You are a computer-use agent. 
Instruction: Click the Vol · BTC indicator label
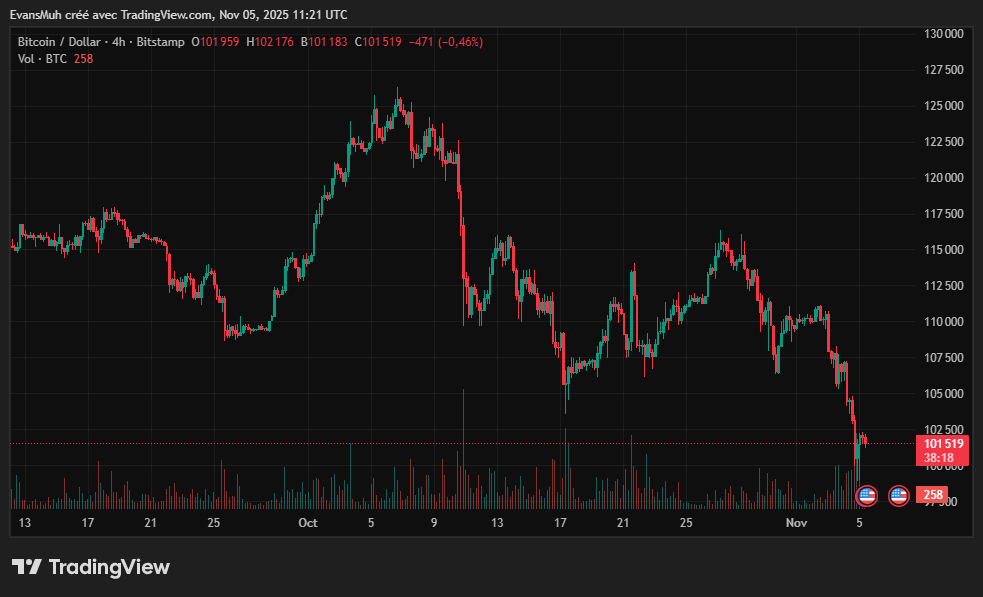(x=42, y=59)
